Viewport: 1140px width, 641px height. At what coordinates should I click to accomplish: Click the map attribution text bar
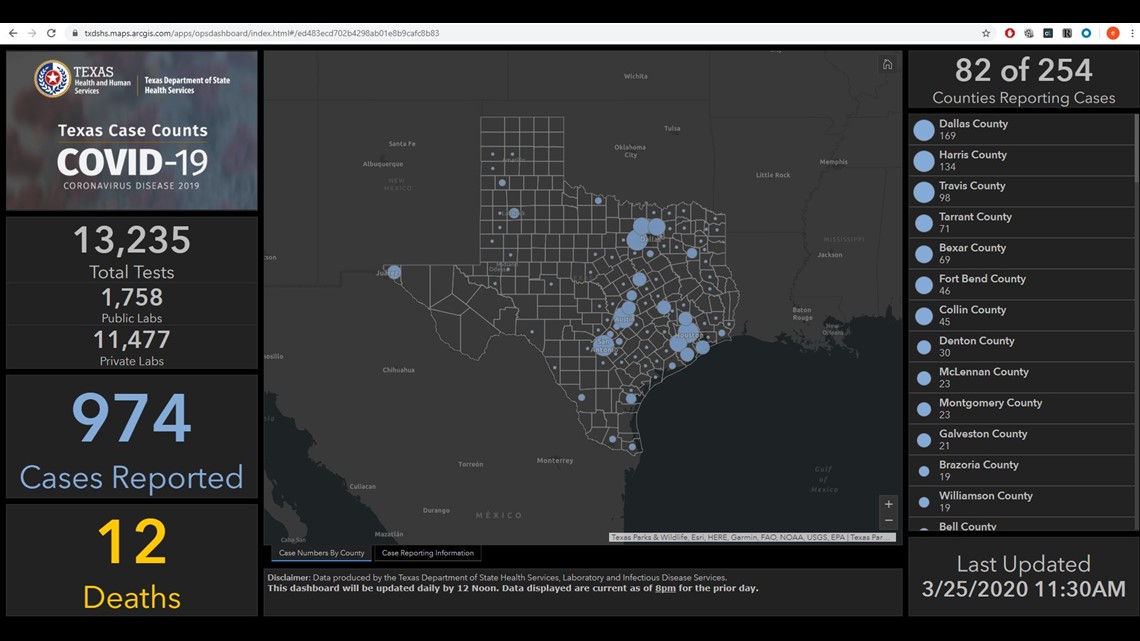(752, 538)
